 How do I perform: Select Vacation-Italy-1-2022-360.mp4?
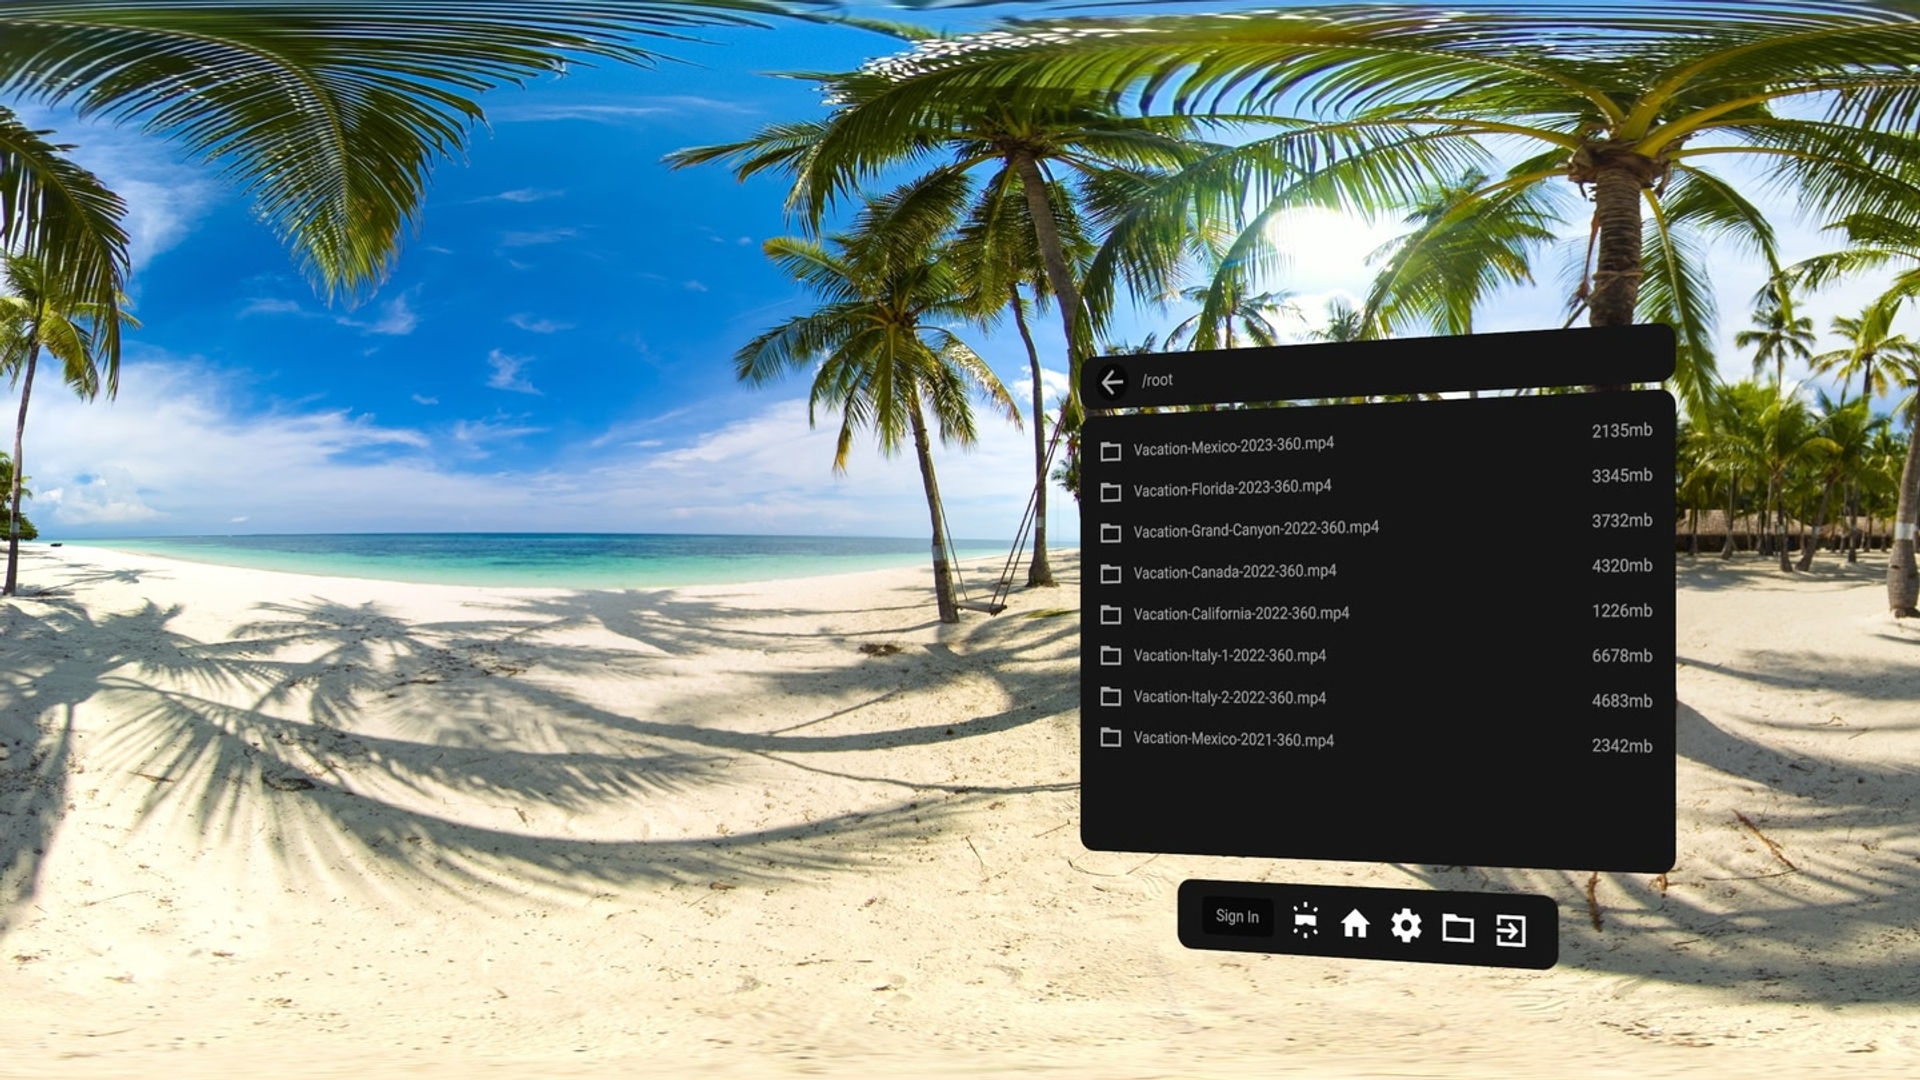tap(1376, 655)
